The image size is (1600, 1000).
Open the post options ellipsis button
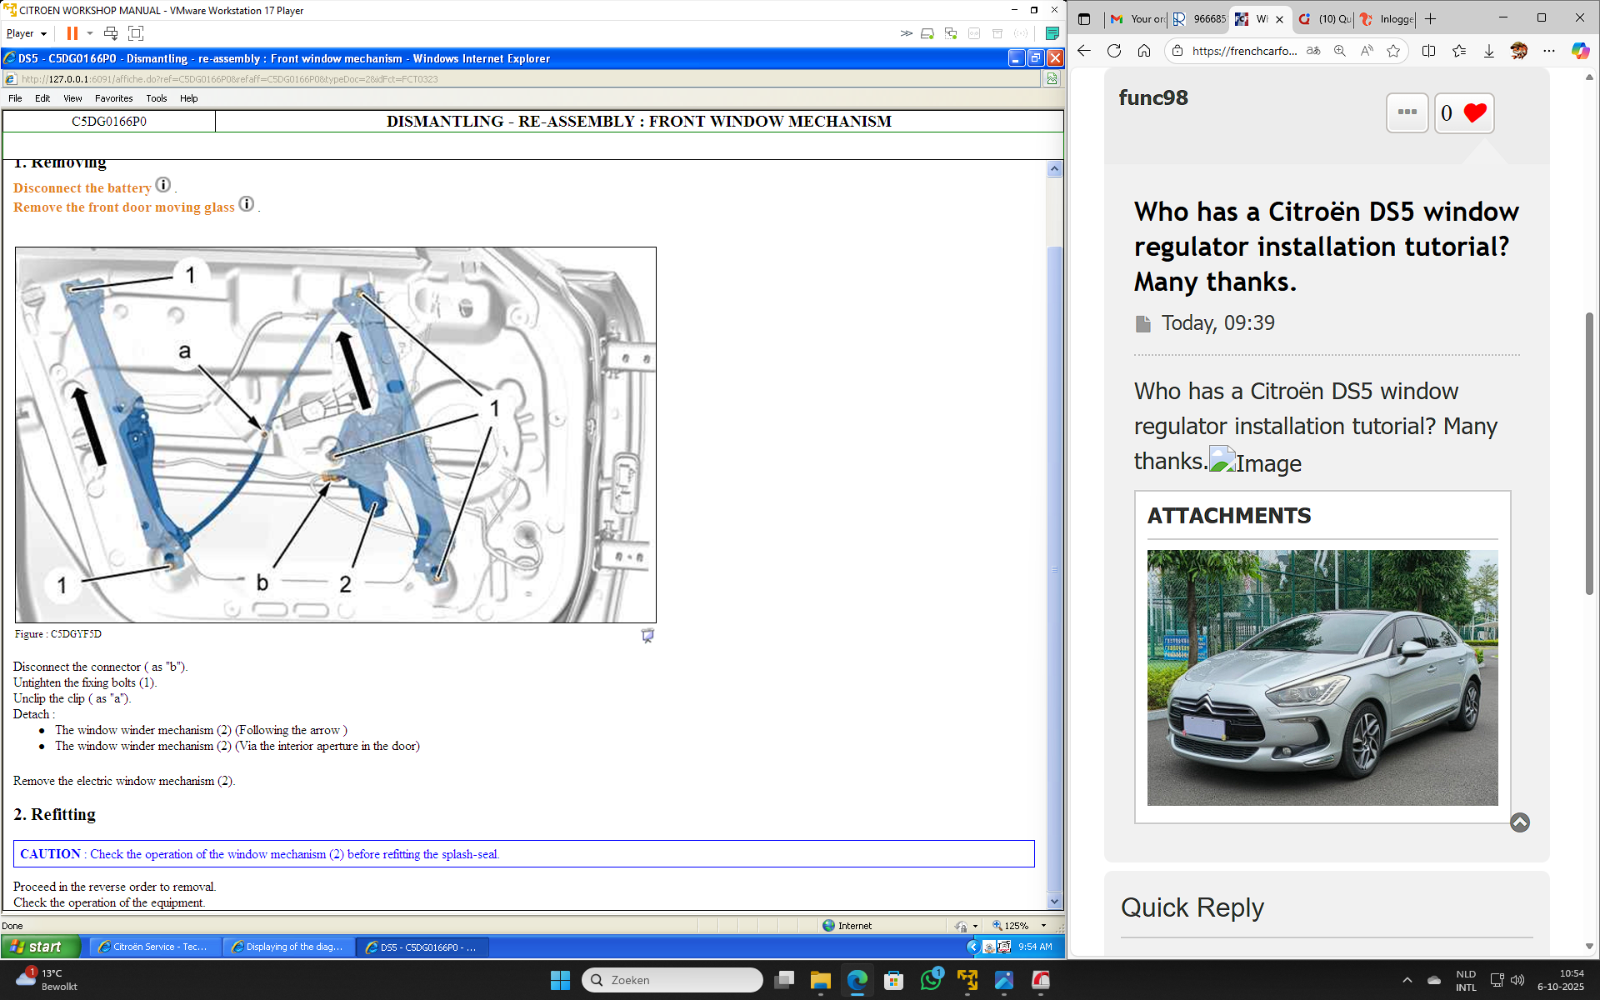pos(1407,113)
